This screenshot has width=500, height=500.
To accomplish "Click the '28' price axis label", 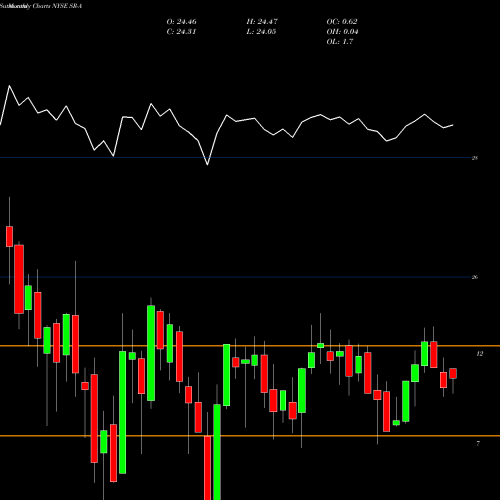I will click(x=475, y=158).
